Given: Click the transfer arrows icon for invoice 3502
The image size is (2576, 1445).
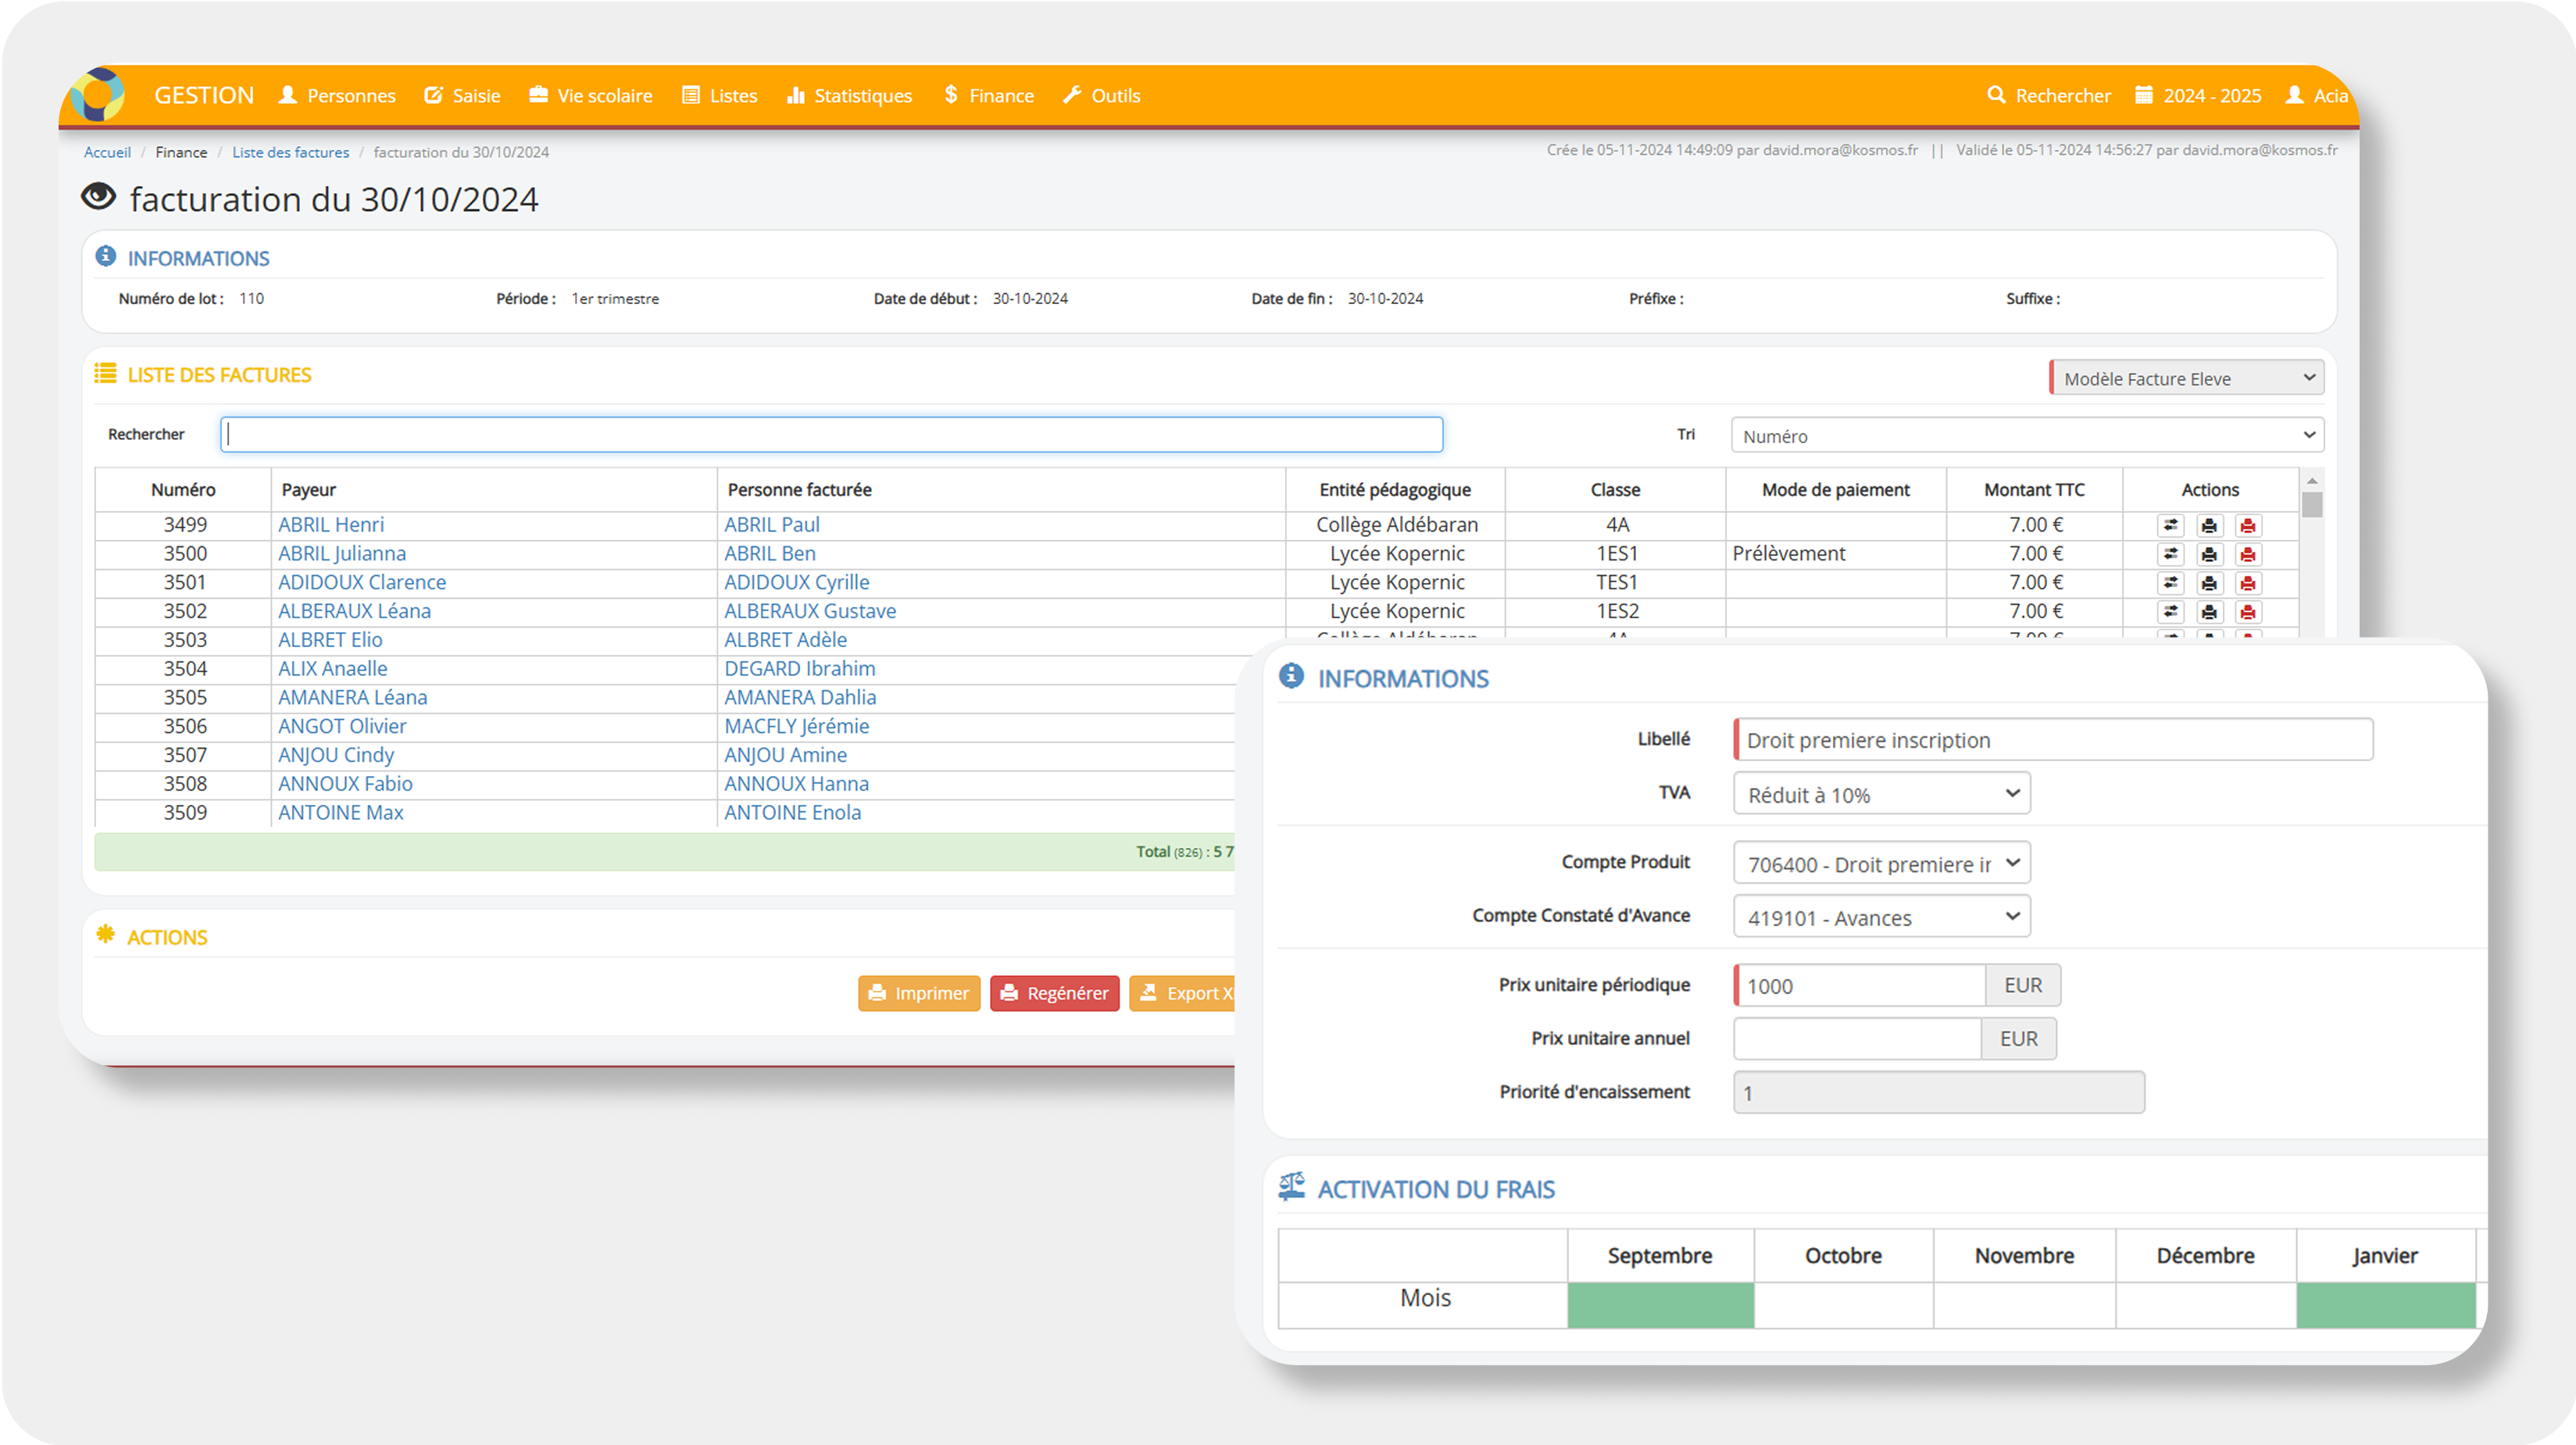Looking at the screenshot, I should point(2170,612).
